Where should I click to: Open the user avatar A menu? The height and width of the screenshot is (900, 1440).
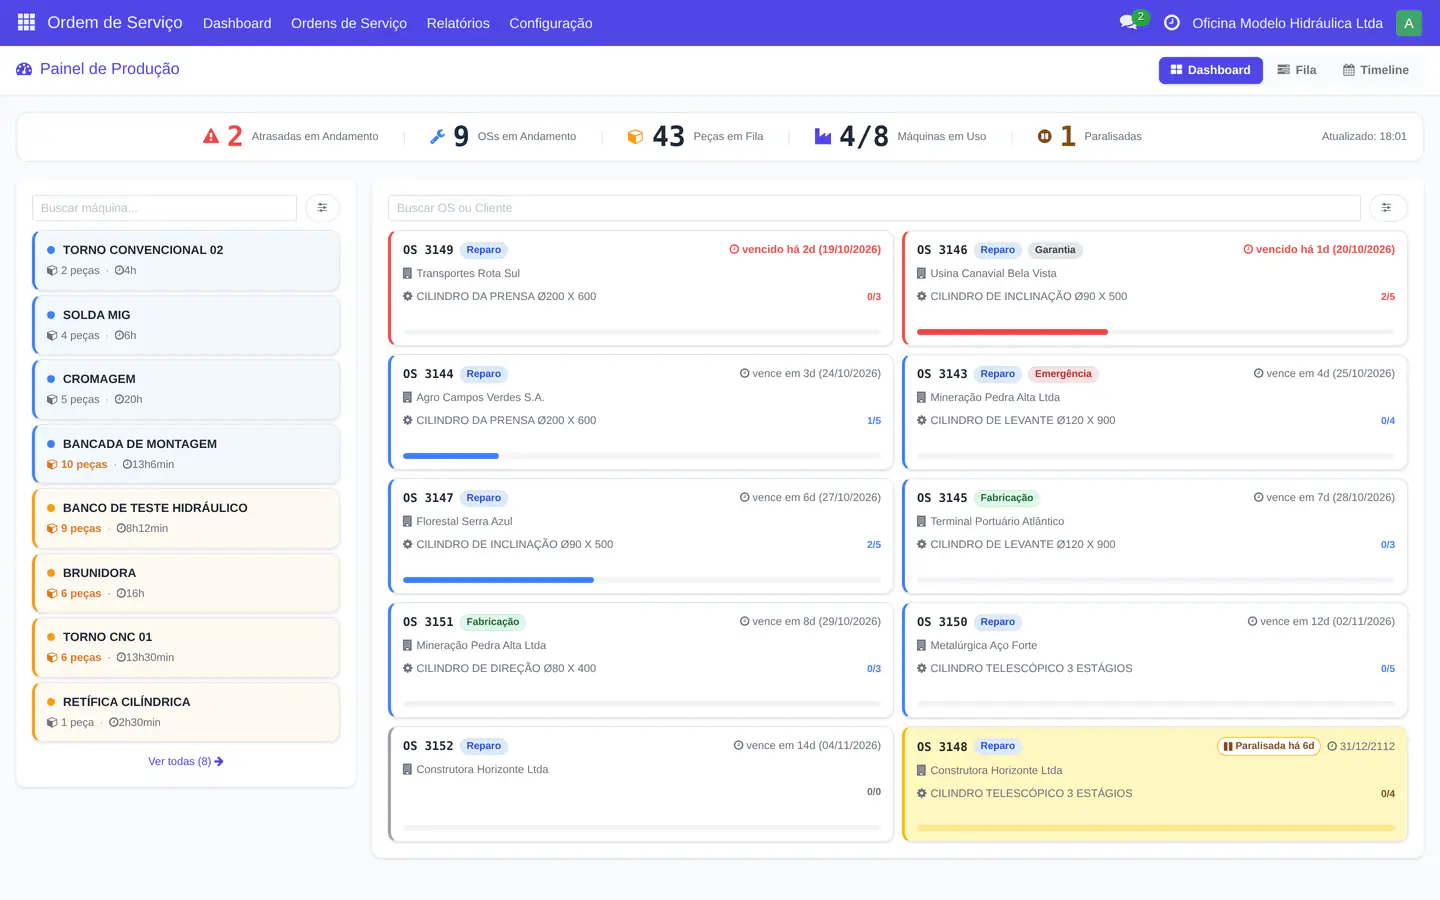pos(1408,23)
